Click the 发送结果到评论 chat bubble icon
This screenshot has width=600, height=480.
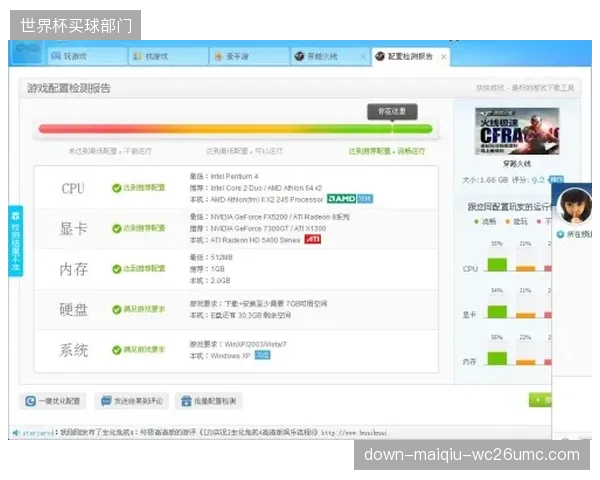pyautogui.click(x=106, y=401)
